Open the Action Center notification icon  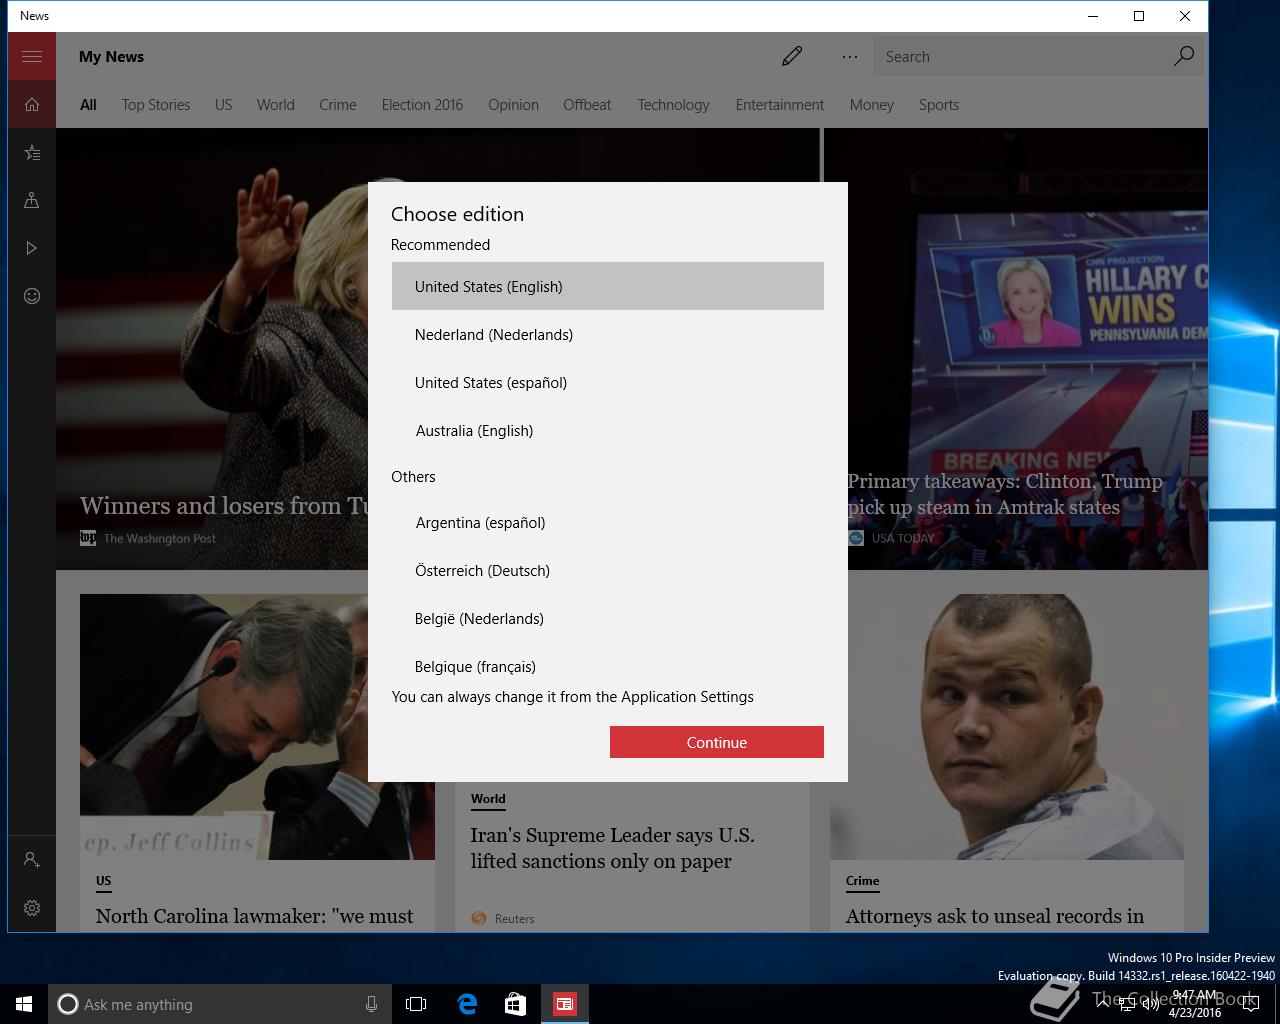click(1250, 1004)
